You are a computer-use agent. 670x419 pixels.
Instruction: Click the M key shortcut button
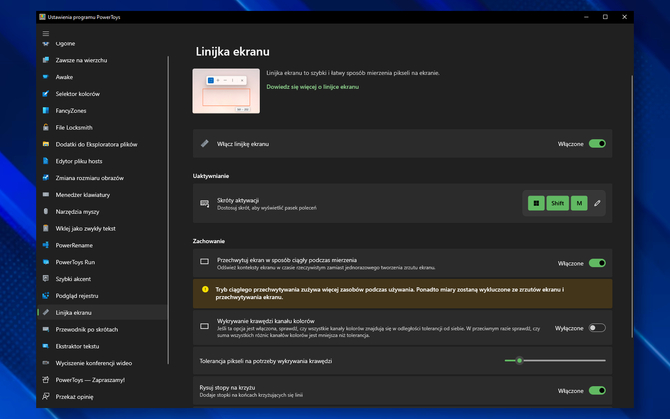tap(579, 203)
